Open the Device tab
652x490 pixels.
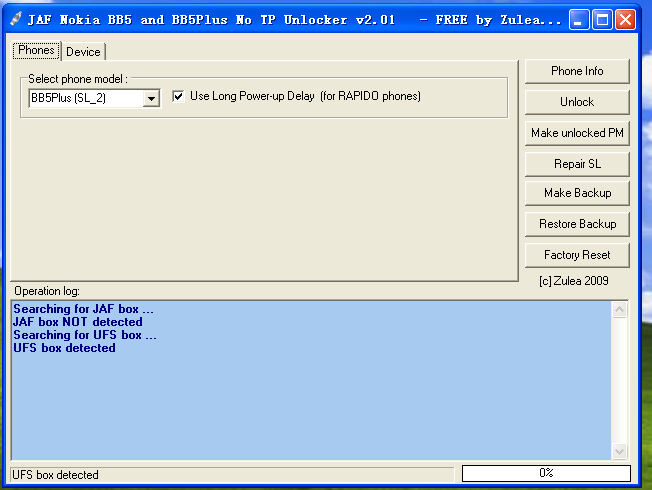click(84, 52)
